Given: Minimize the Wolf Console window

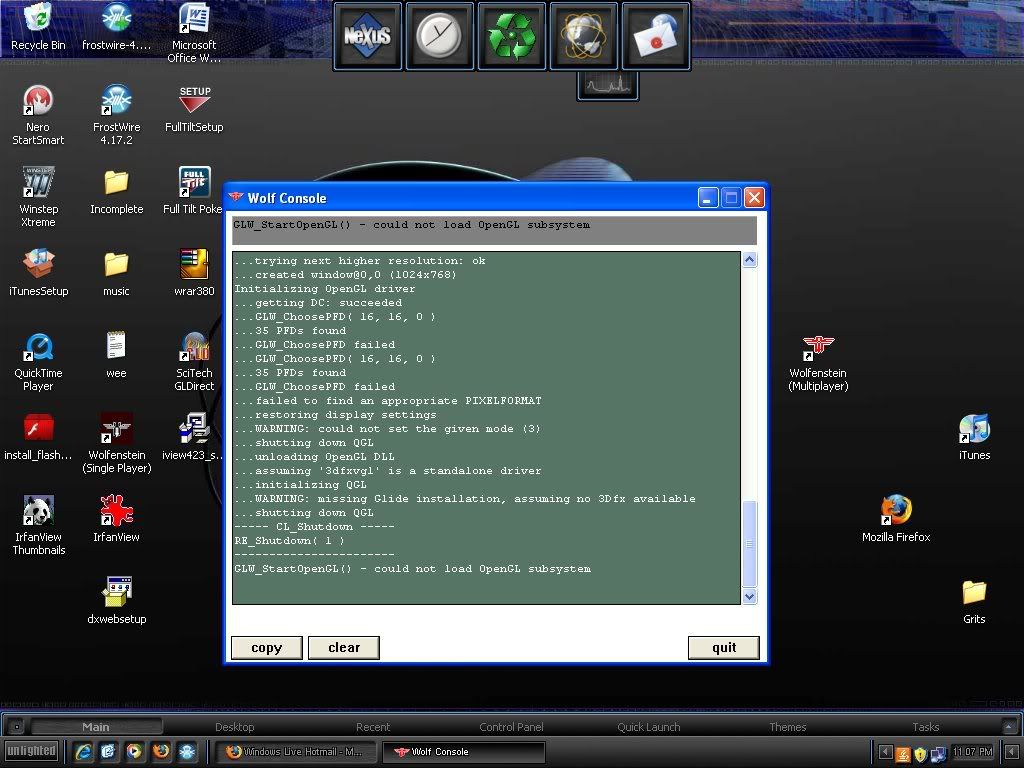Looking at the screenshot, I should pyautogui.click(x=708, y=198).
